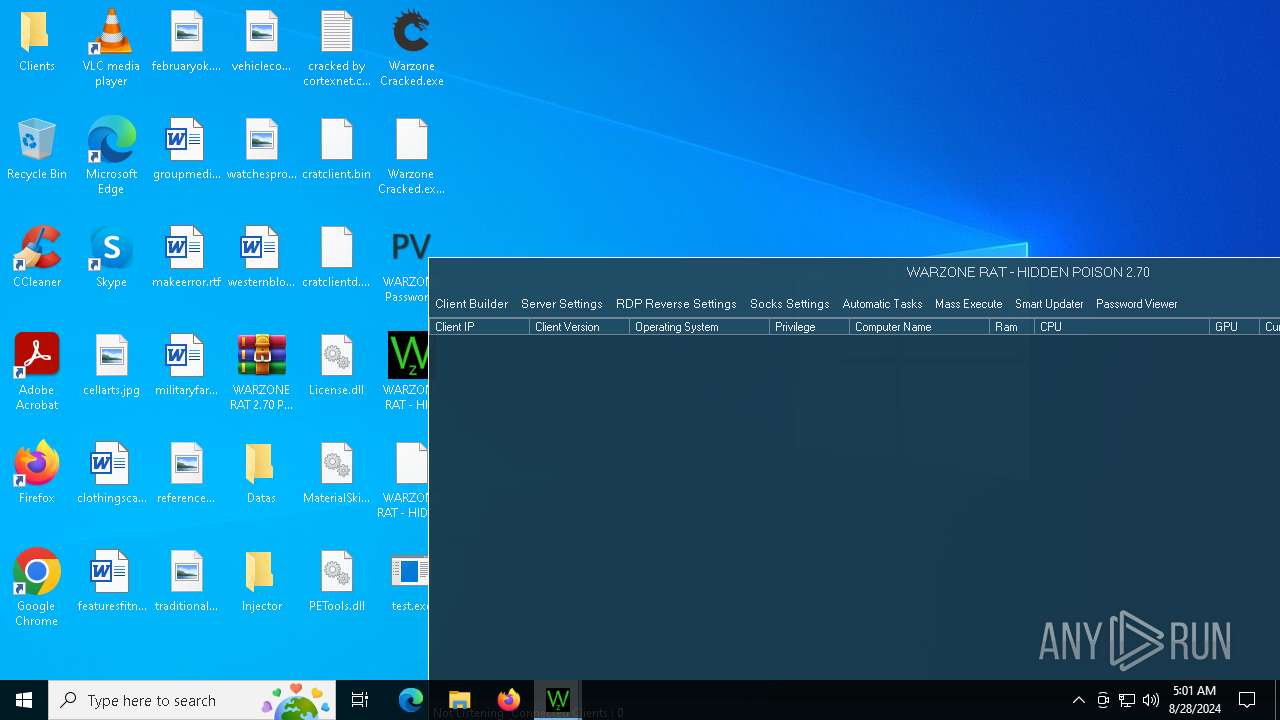Select the watchespro image file
Image resolution: width=1280 pixels, height=720 pixels.
[261, 150]
